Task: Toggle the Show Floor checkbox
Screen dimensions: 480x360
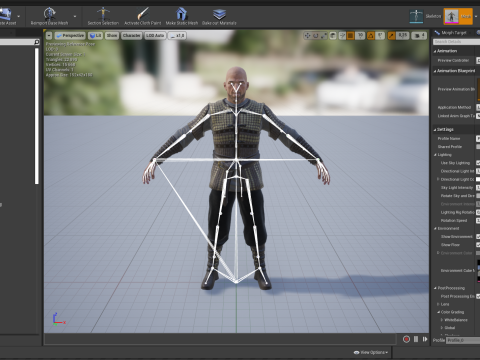Action: (x=478, y=245)
